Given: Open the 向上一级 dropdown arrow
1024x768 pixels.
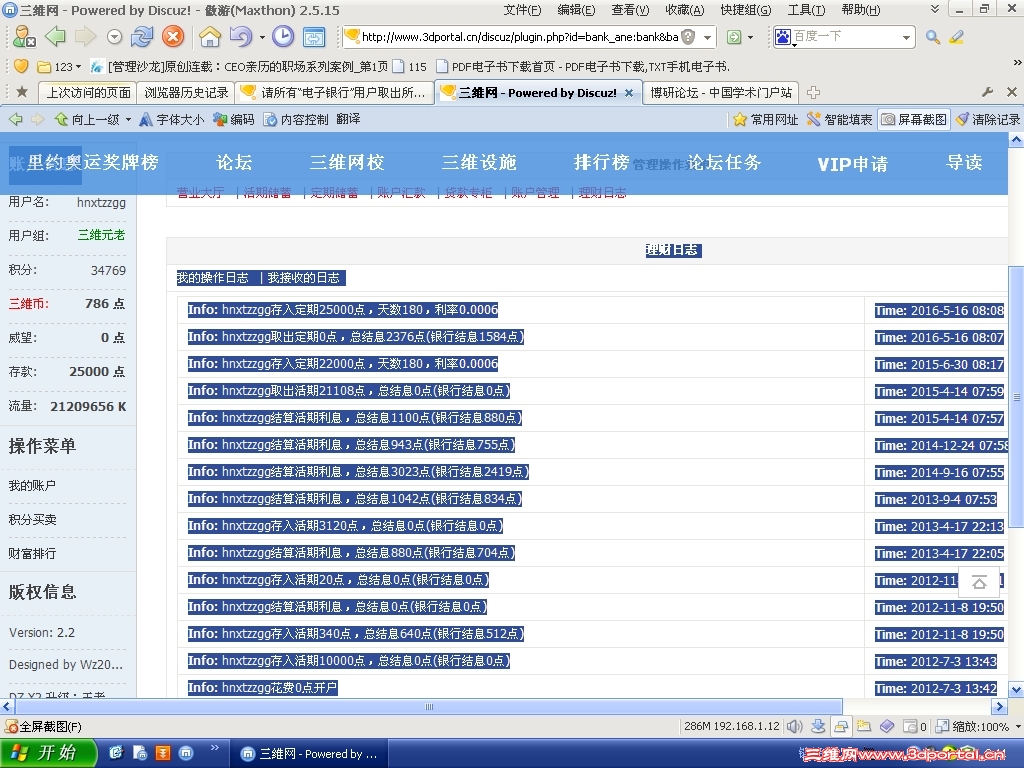Looking at the screenshot, I should [128, 120].
